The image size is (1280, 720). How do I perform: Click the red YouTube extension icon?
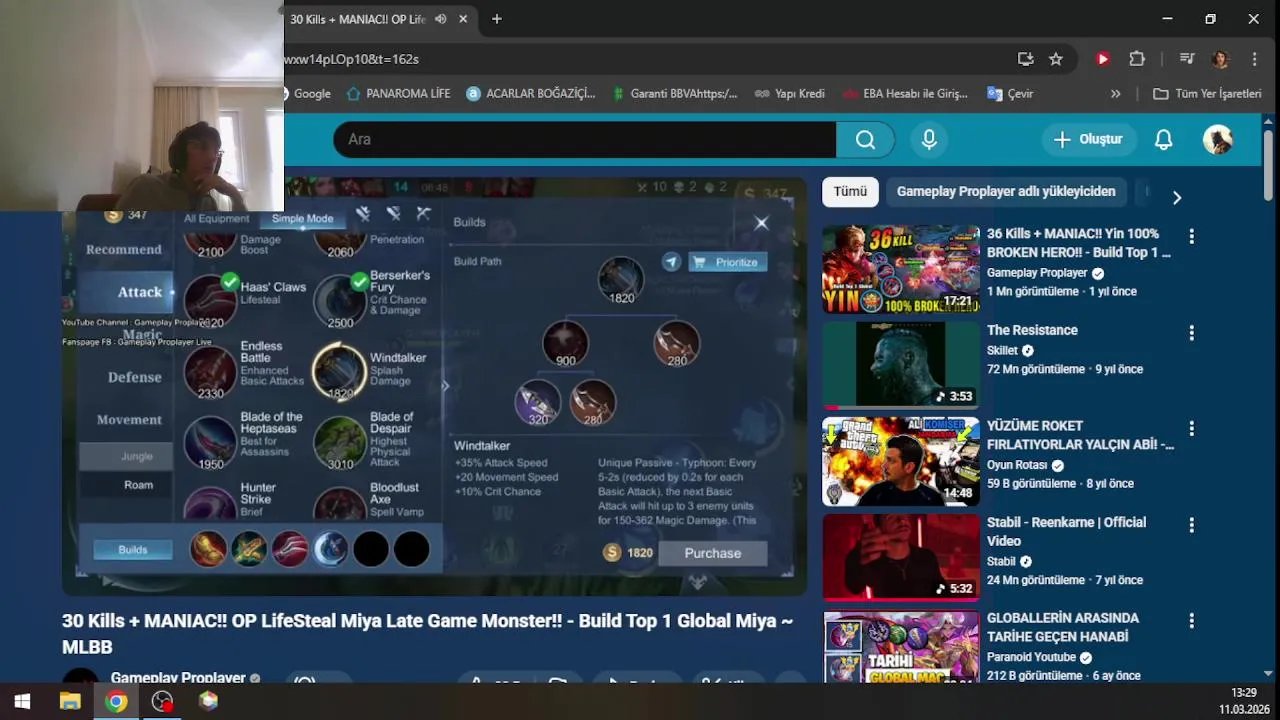tap(1103, 59)
